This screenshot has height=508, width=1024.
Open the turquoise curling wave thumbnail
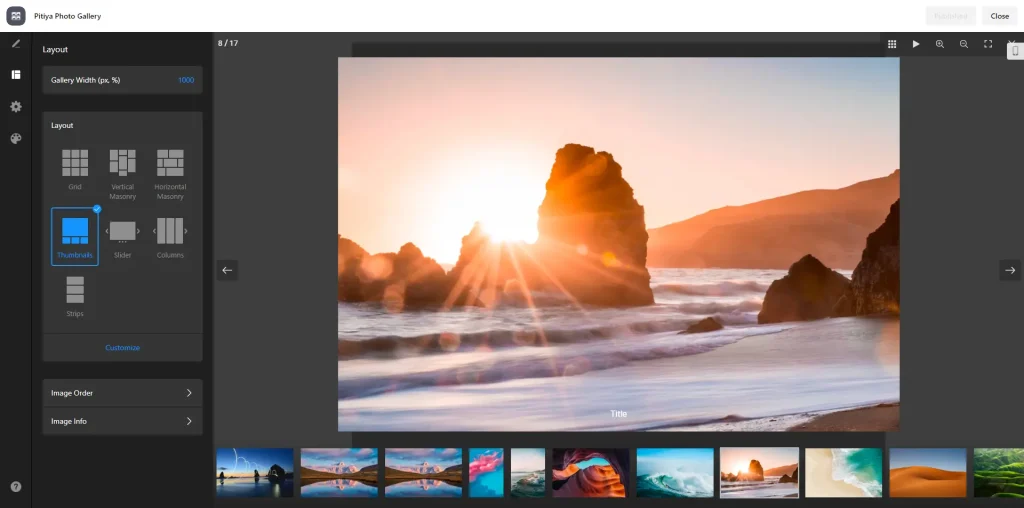click(675, 473)
